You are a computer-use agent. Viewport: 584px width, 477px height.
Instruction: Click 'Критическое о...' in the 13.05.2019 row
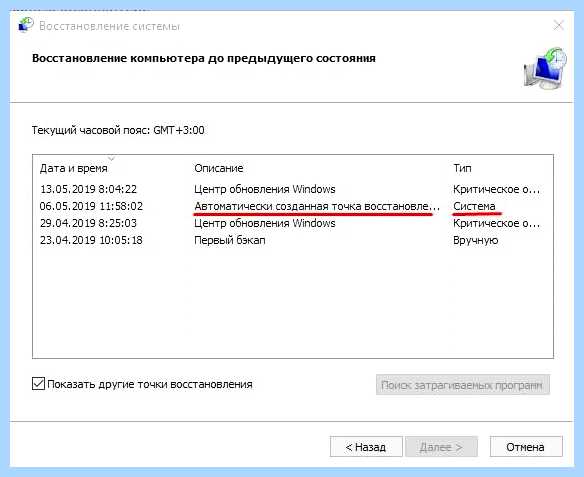click(x=496, y=189)
